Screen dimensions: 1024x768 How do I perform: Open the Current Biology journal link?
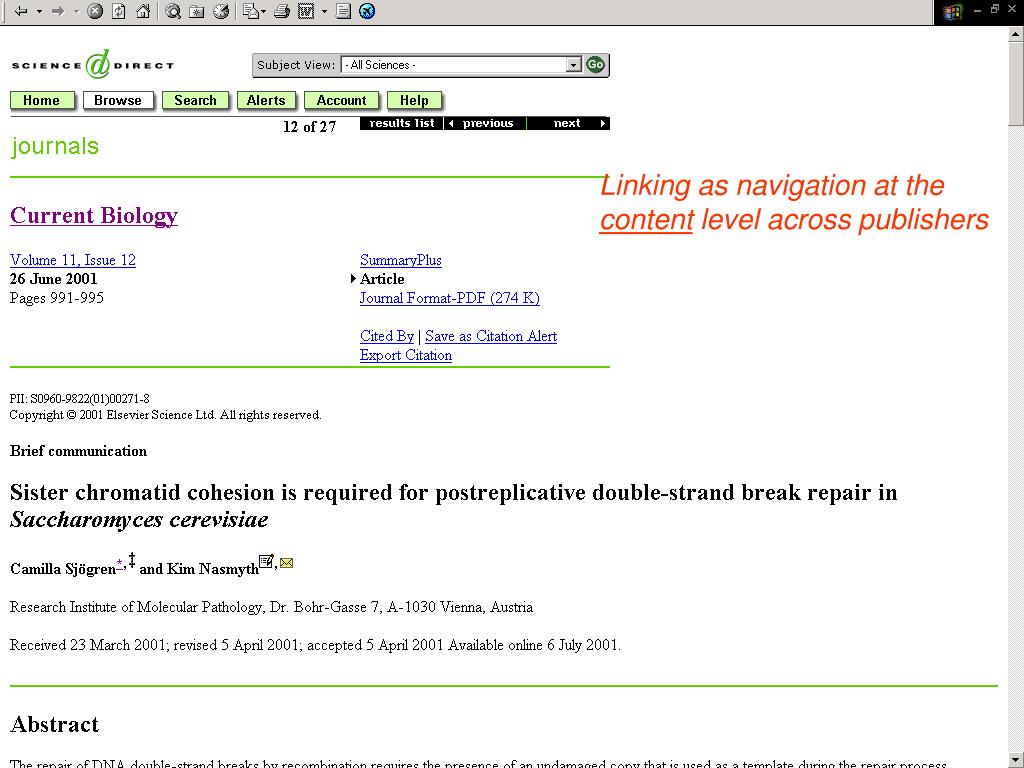94,216
